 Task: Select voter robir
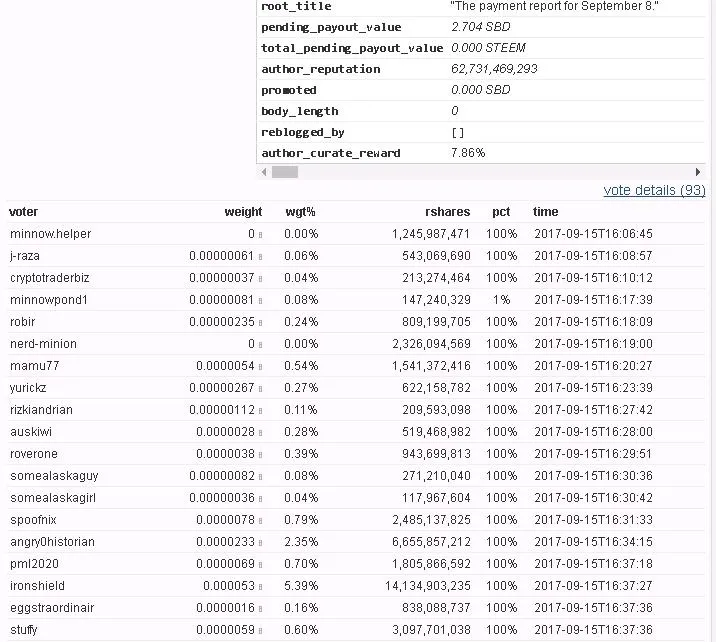pyautogui.click(x=22, y=322)
